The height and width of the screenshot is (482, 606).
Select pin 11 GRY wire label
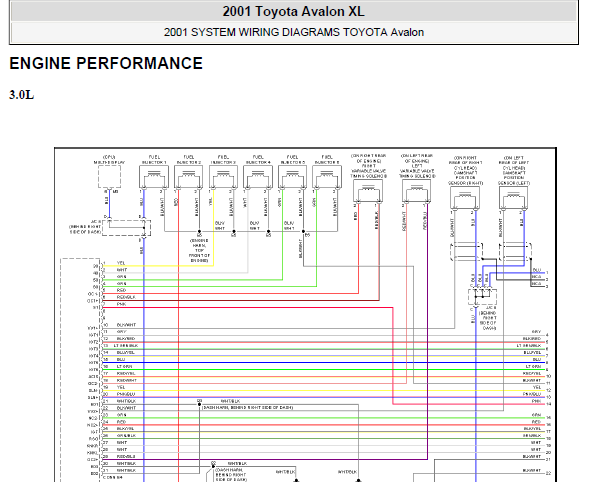pyautogui.click(x=121, y=332)
